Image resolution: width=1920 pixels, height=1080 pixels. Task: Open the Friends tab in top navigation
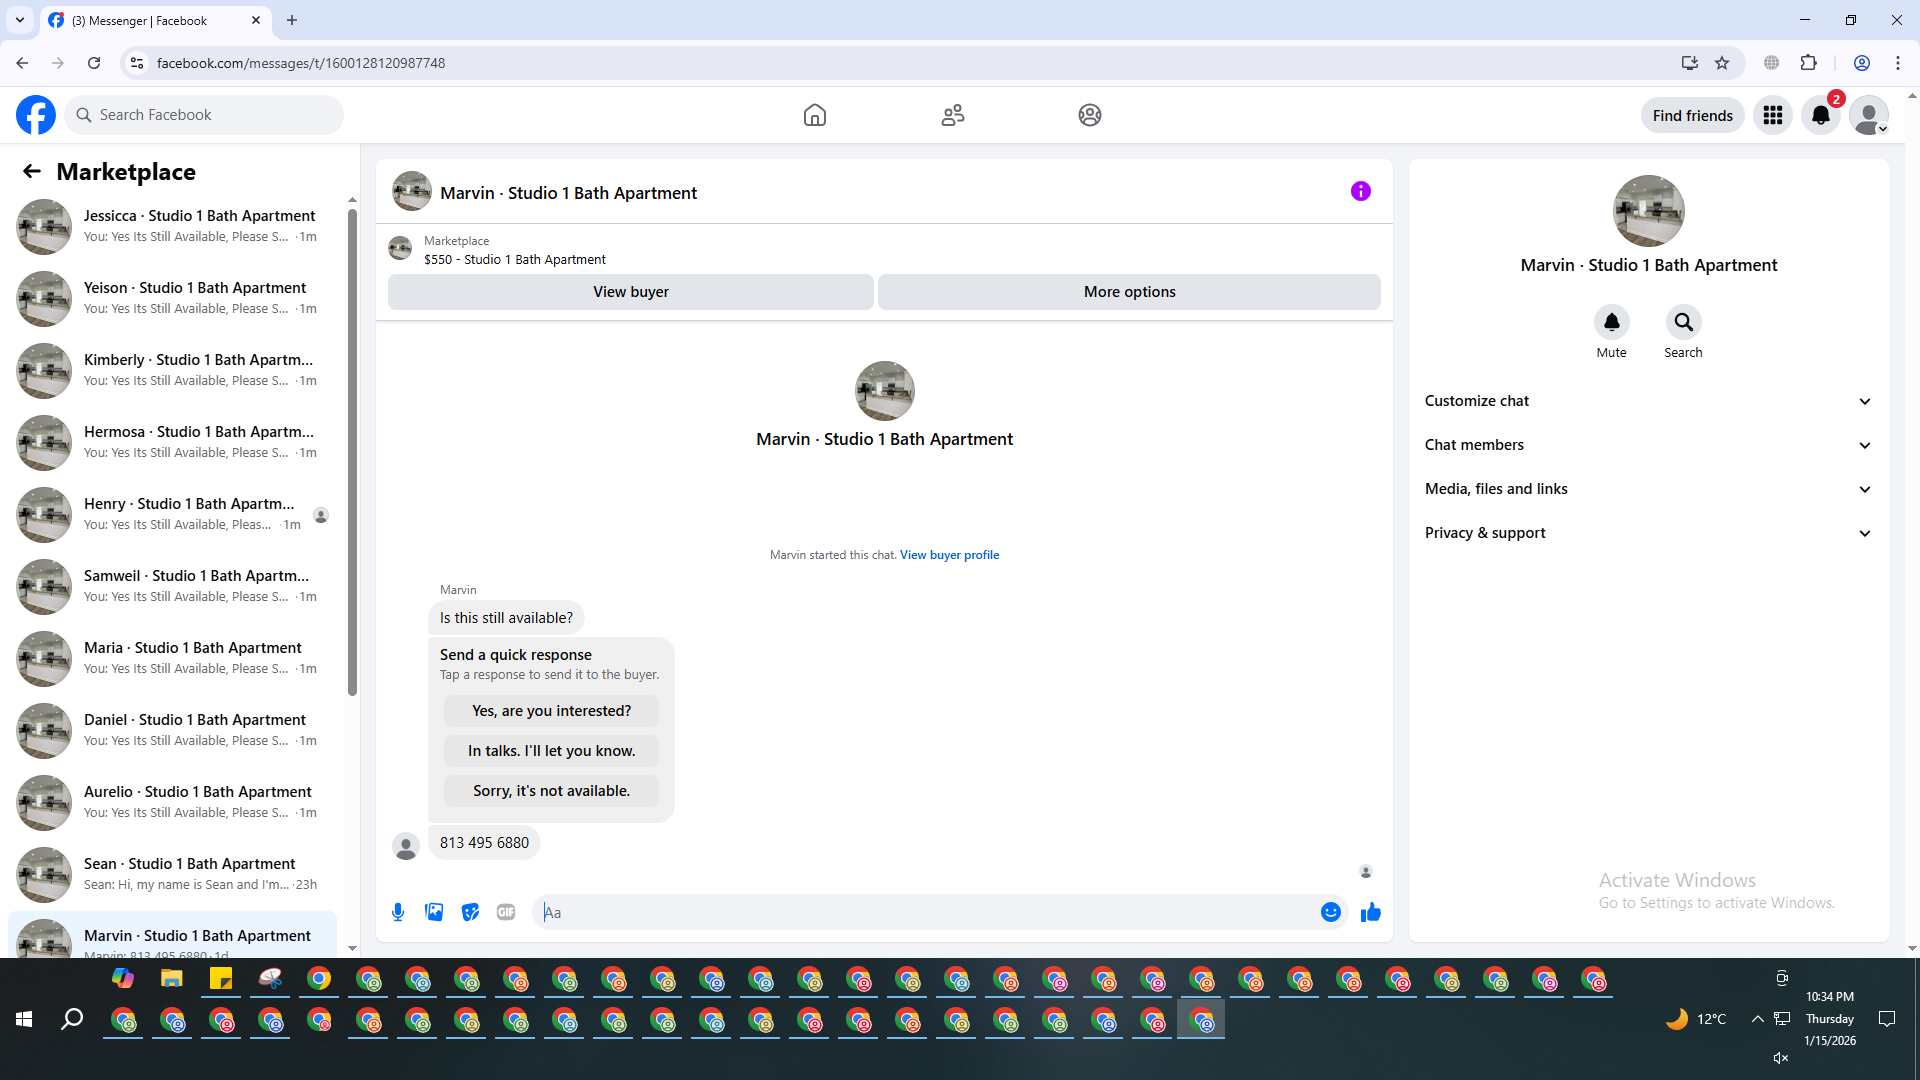tap(952, 115)
